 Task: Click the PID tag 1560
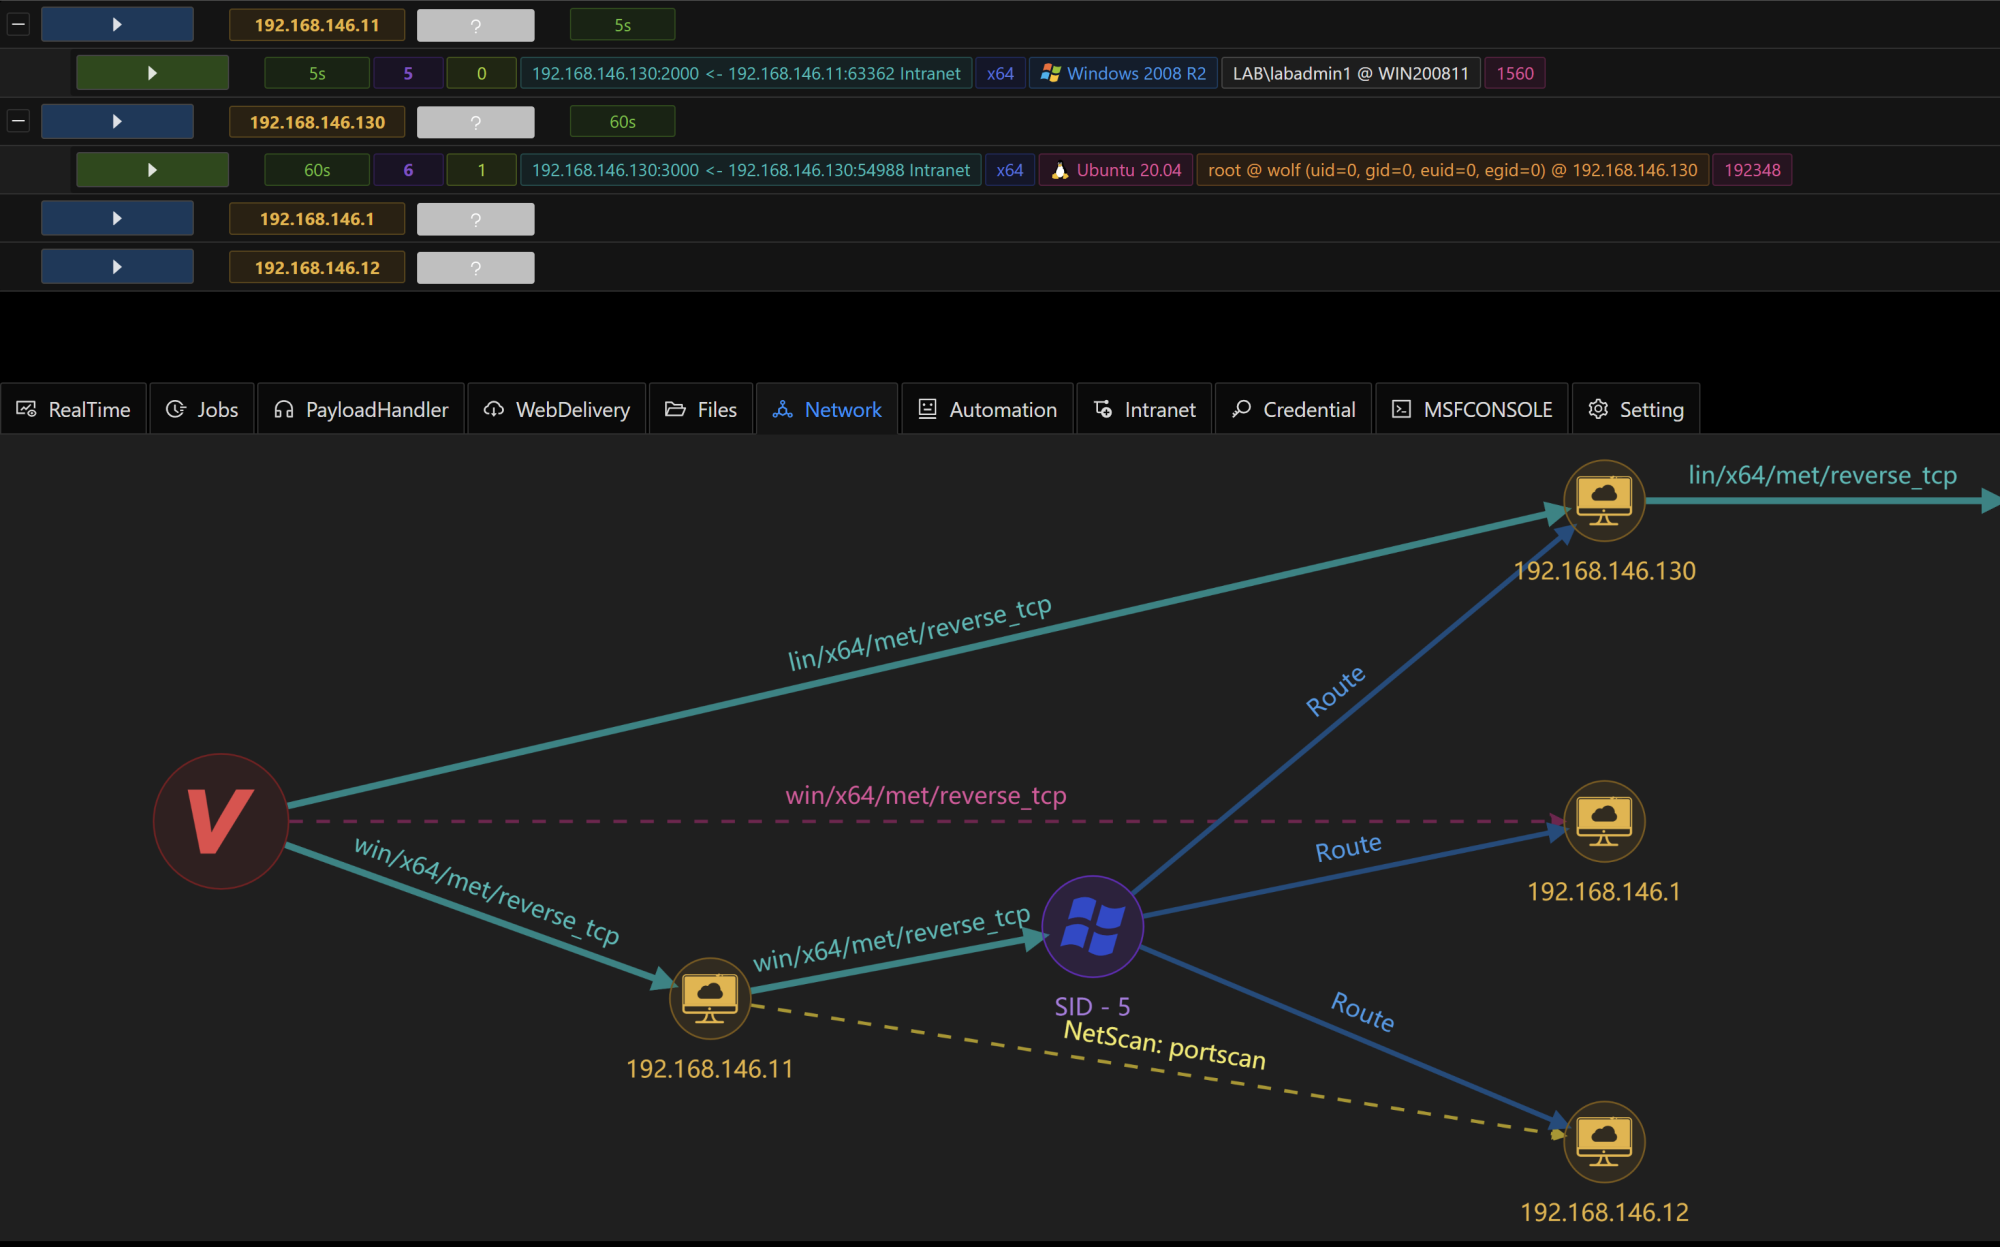(1515, 73)
